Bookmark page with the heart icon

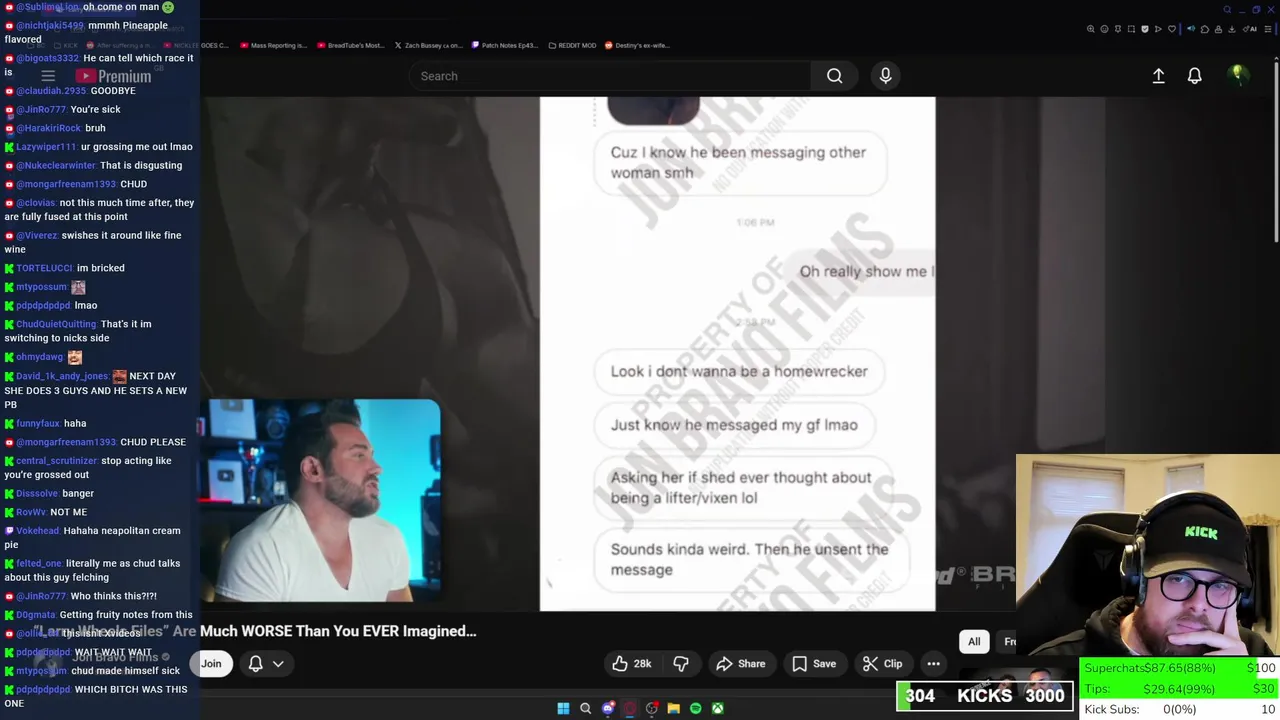(1172, 29)
